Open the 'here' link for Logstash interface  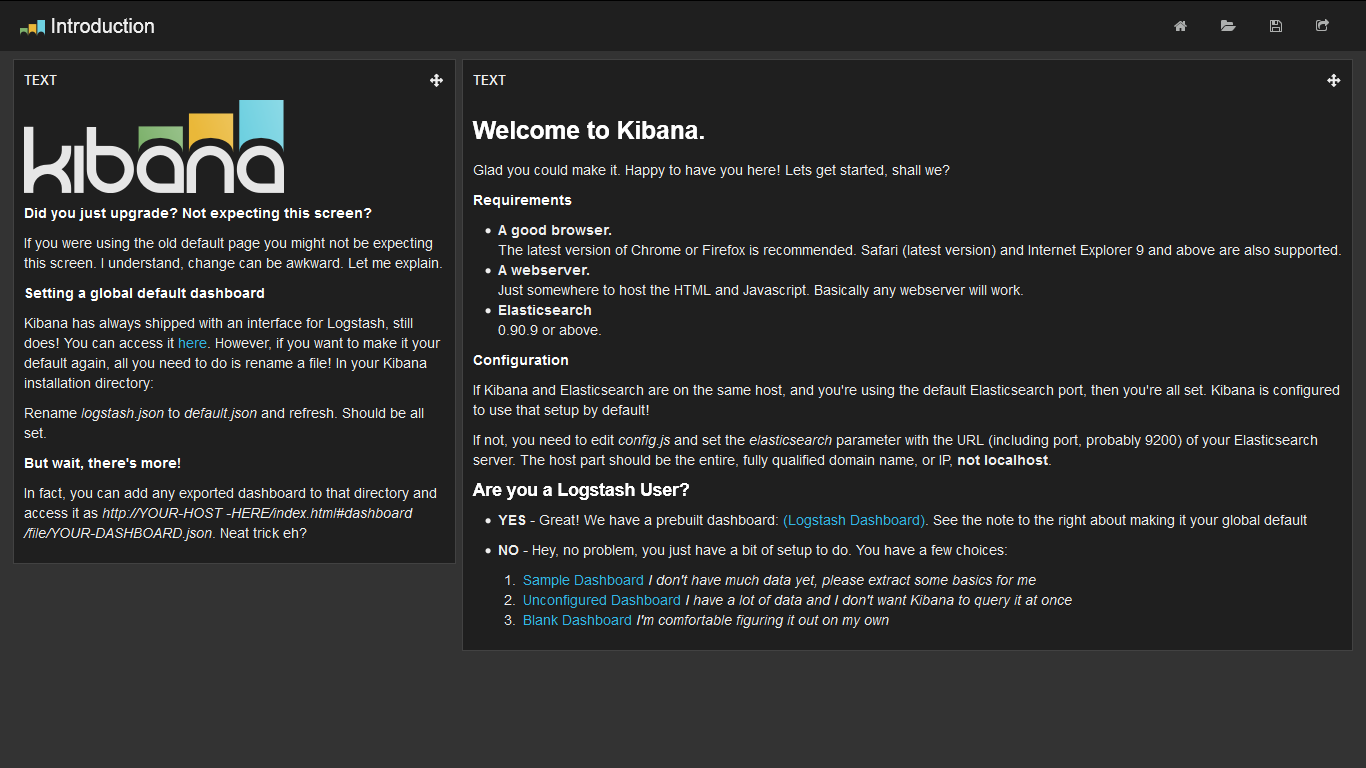click(192, 343)
